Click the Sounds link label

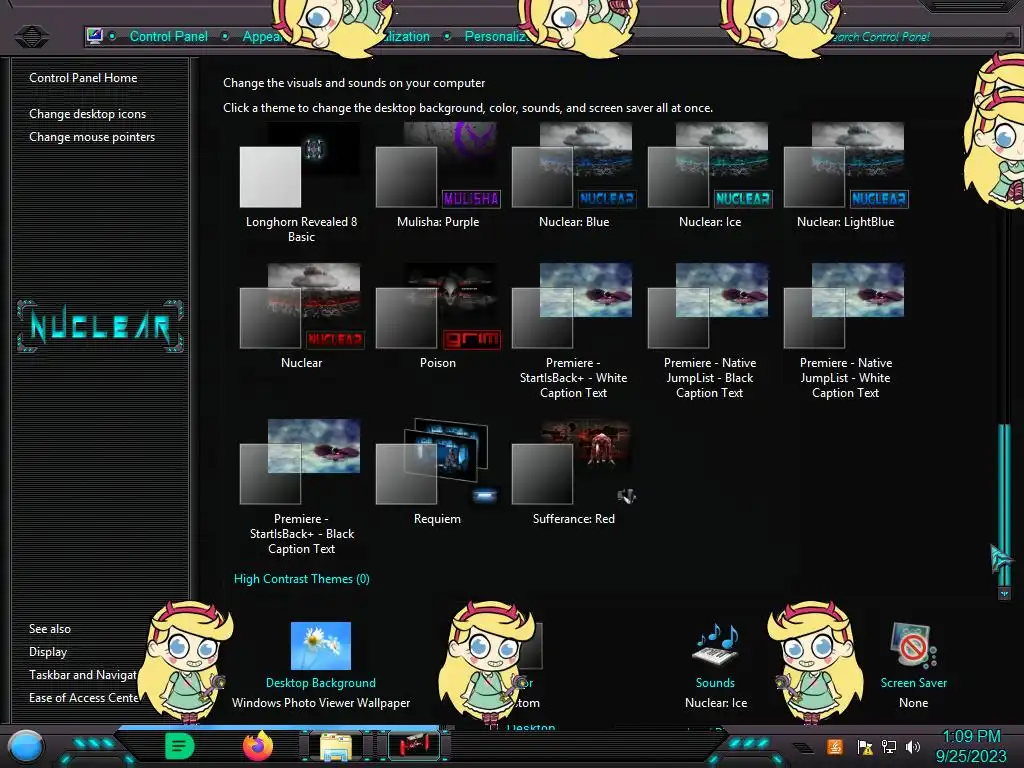click(x=715, y=682)
